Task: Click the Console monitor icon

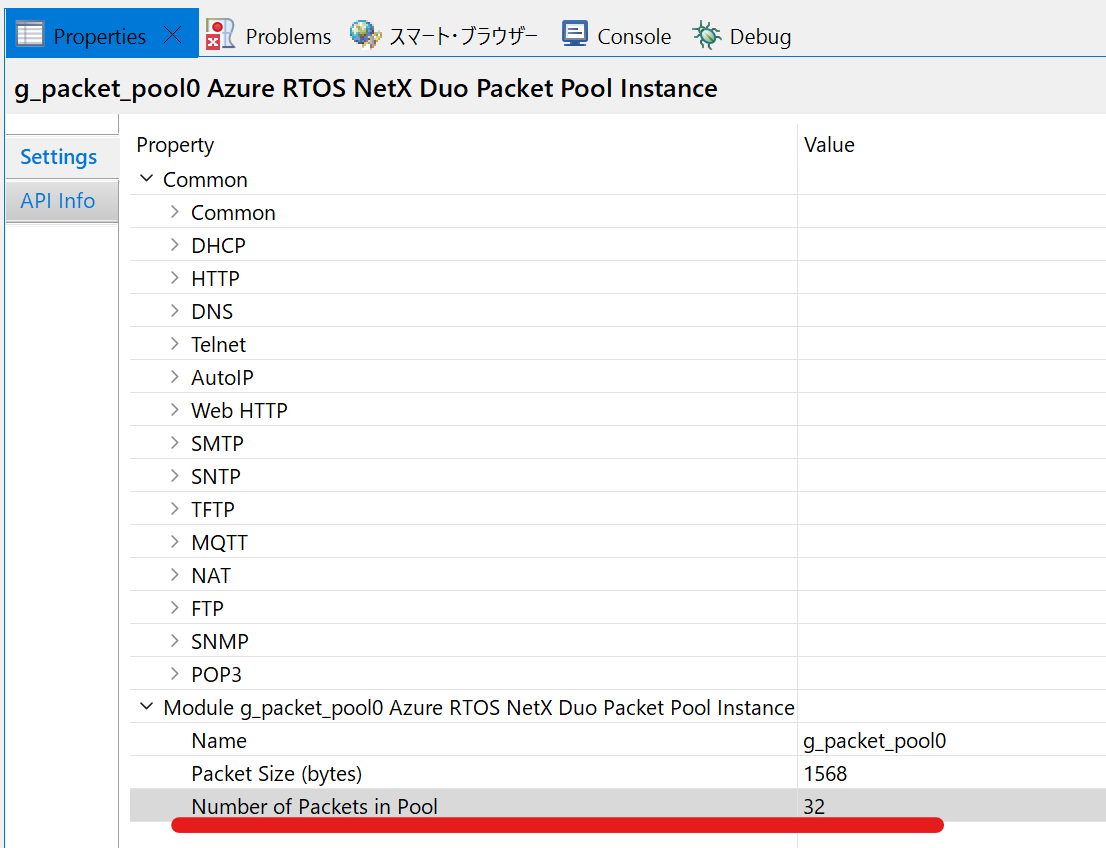Action: pyautogui.click(x=574, y=34)
